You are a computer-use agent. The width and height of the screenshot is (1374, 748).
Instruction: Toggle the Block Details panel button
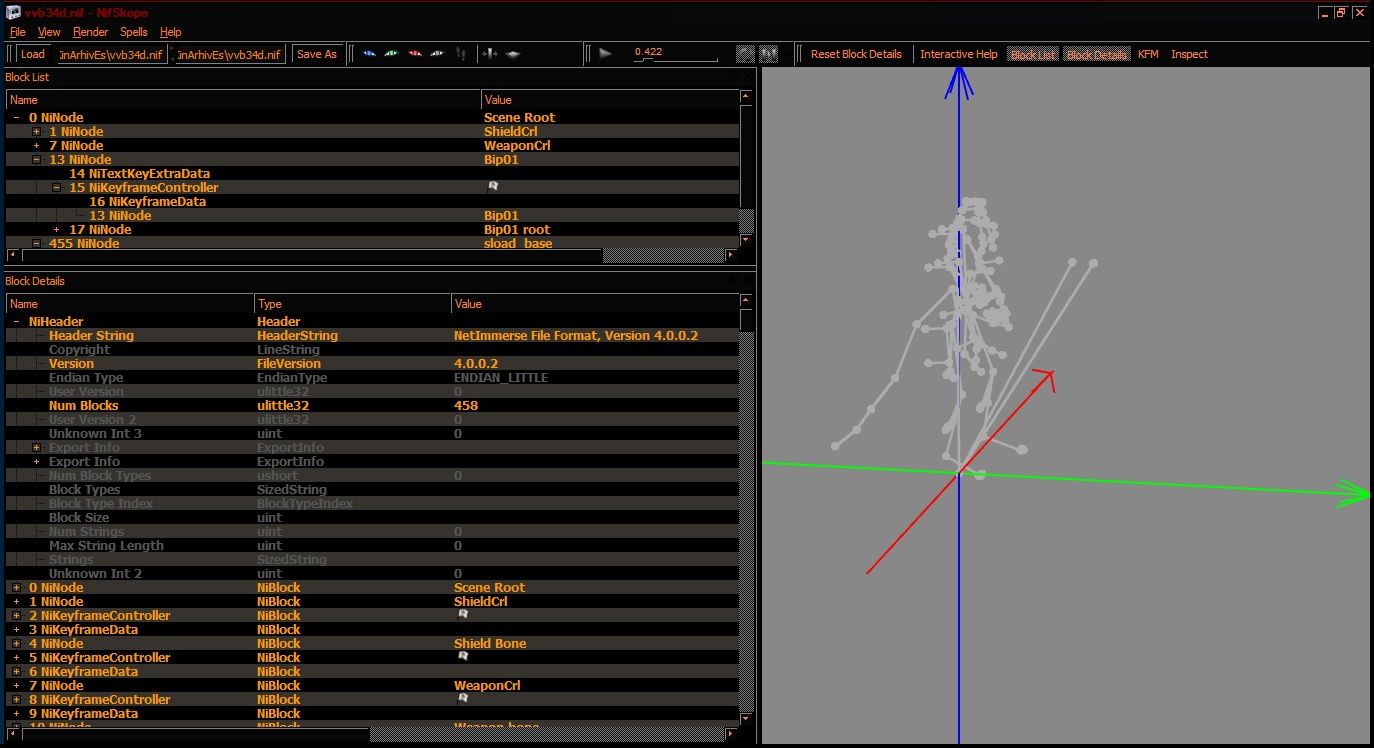coord(1097,55)
